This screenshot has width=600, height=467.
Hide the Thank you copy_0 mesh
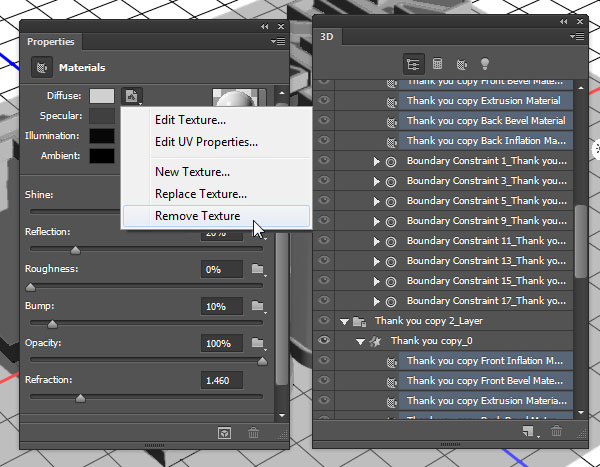point(324,340)
